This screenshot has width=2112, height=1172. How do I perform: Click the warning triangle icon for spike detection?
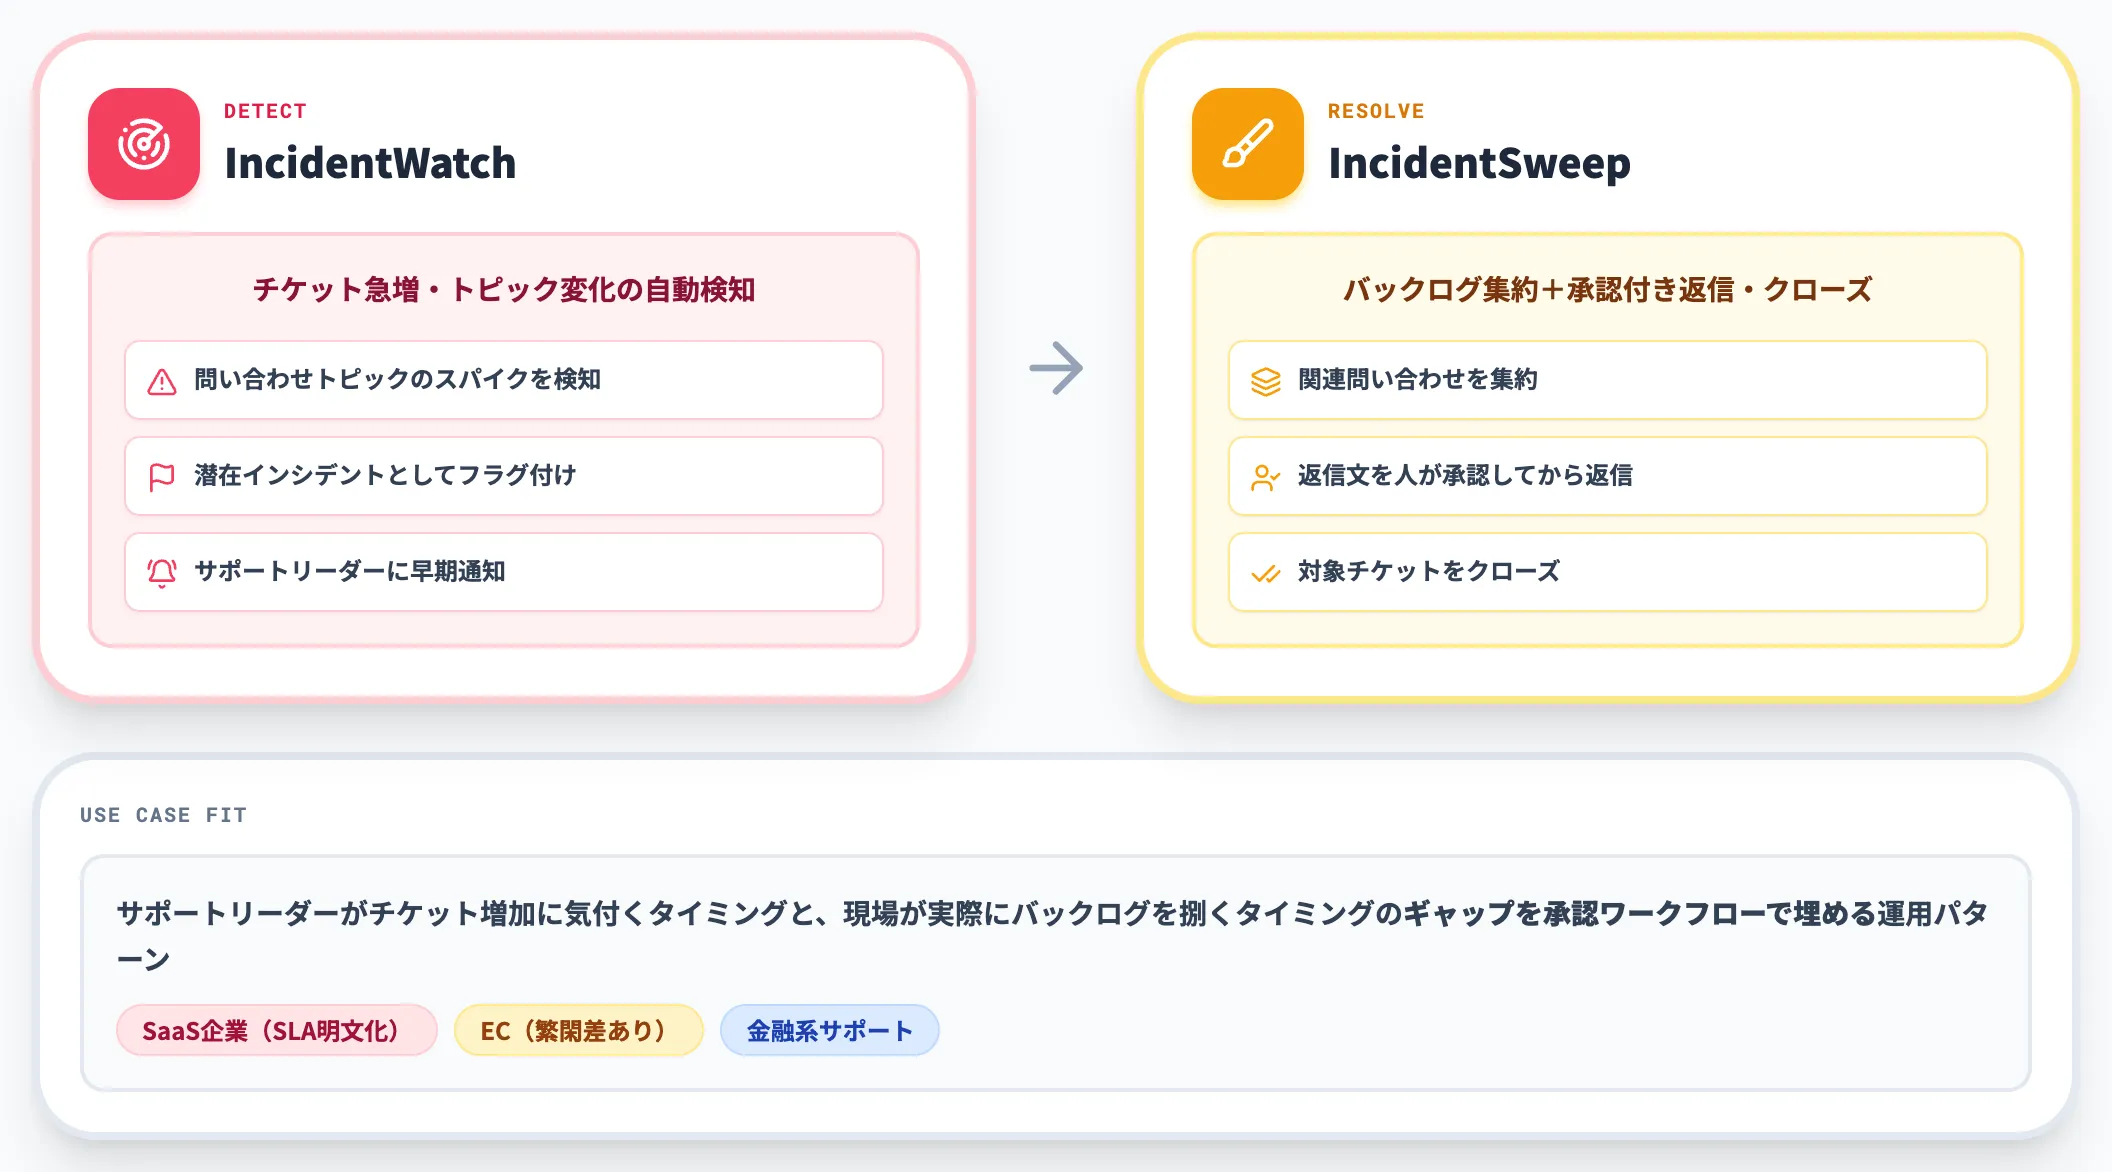pos(162,381)
